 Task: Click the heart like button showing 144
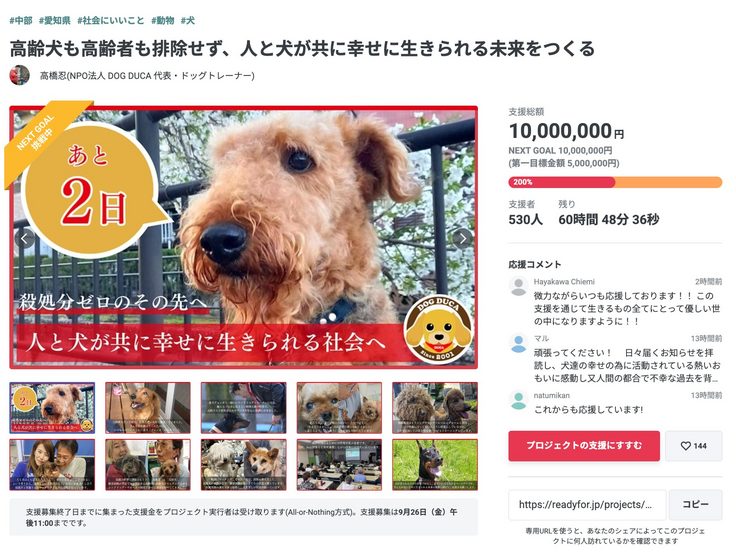(694, 446)
